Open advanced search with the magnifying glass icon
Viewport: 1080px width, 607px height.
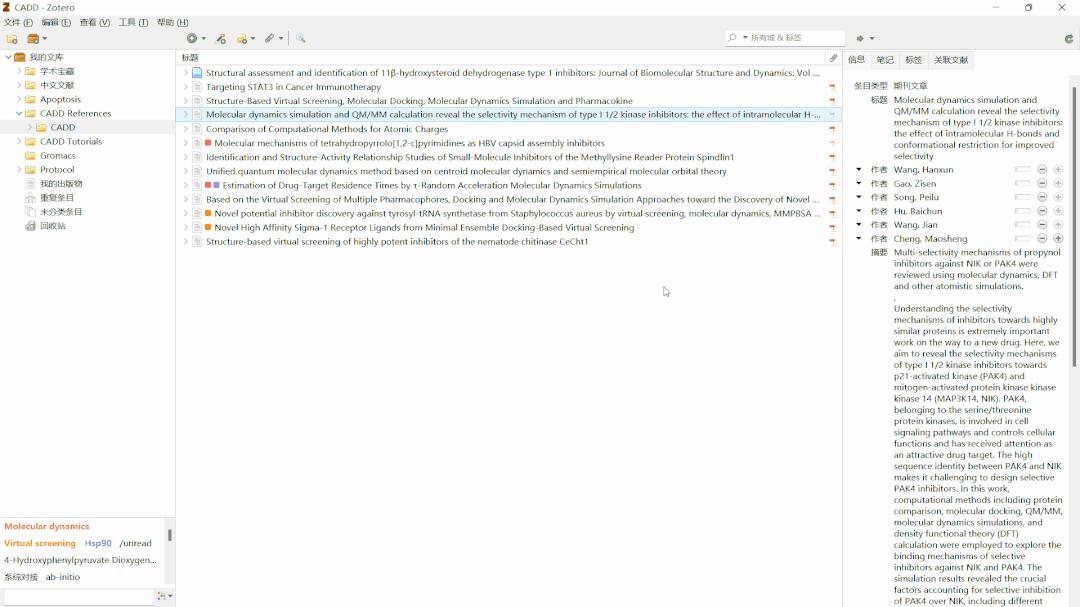pyautogui.click(x=301, y=38)
